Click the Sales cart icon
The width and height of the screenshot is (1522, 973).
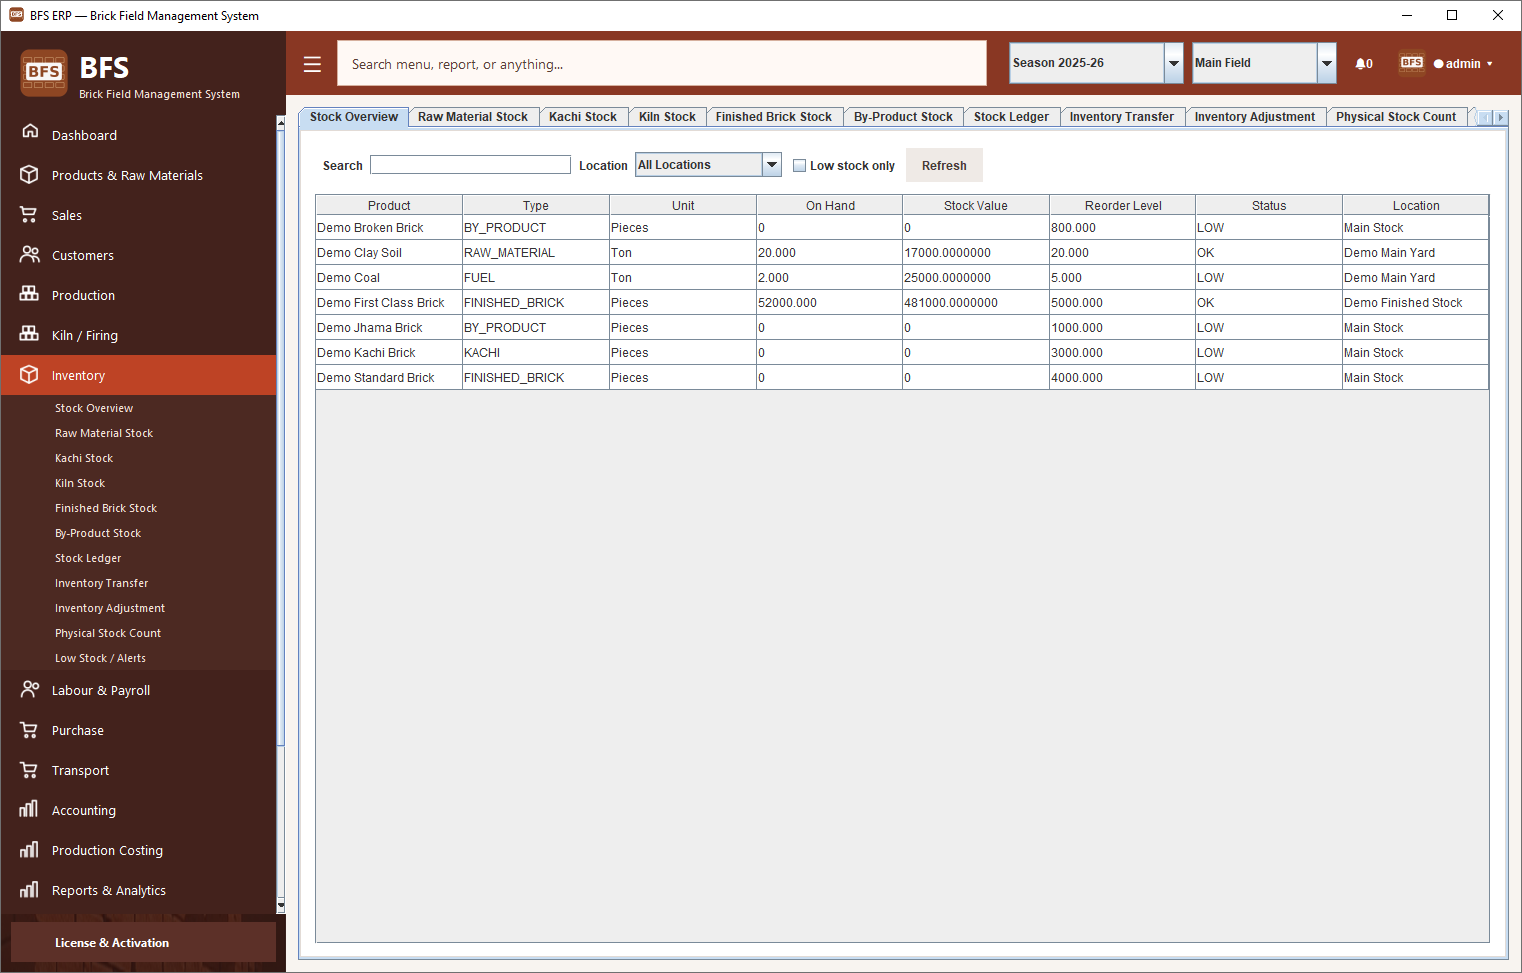30,215
